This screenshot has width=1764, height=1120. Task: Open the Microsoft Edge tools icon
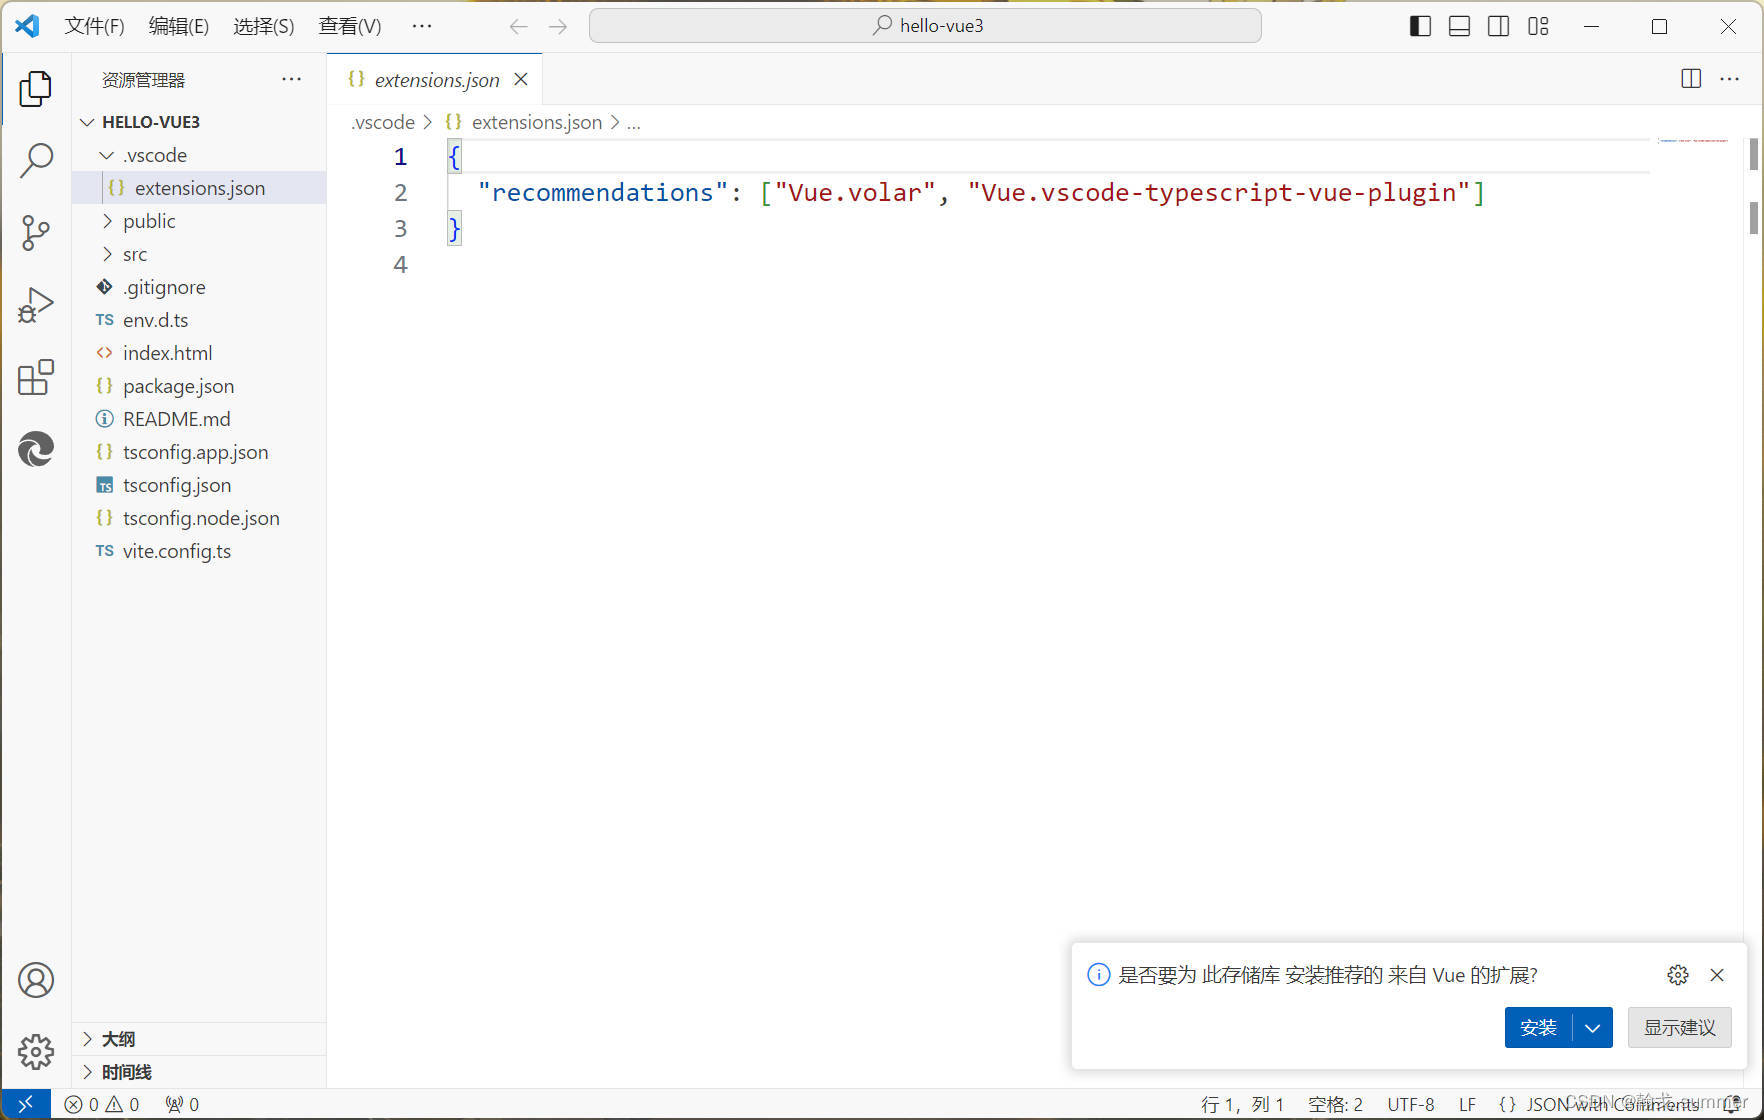(36, 449)
